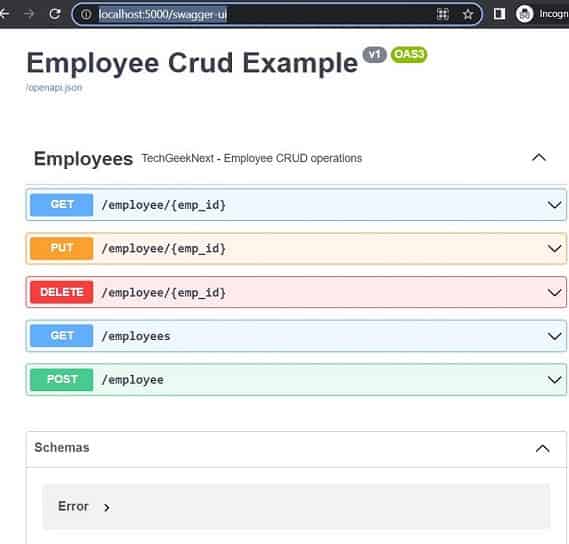The height and width of the screenshot is (544, 569).
Task: Expand the Error schema arrow
Action: (x=106, y=507)
